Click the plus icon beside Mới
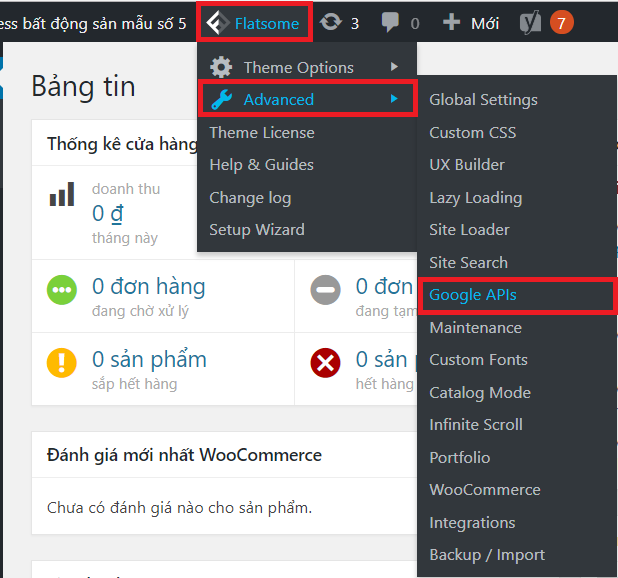The height and width of the screenshot is (578, 618). 451,22
